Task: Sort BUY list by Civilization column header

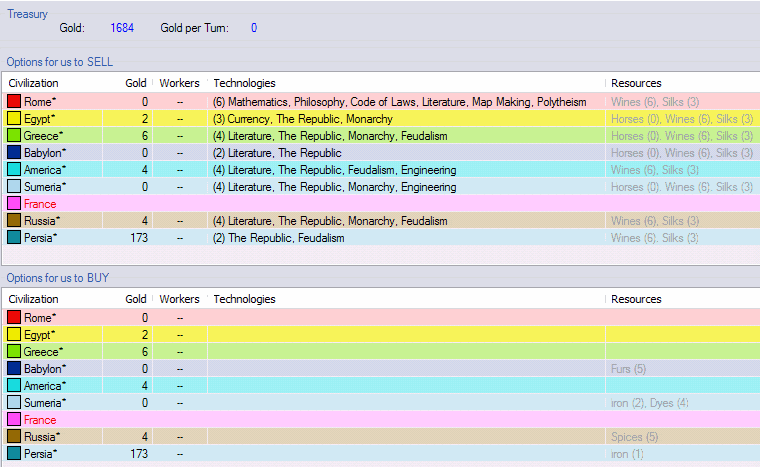Action: click(33, 299)
